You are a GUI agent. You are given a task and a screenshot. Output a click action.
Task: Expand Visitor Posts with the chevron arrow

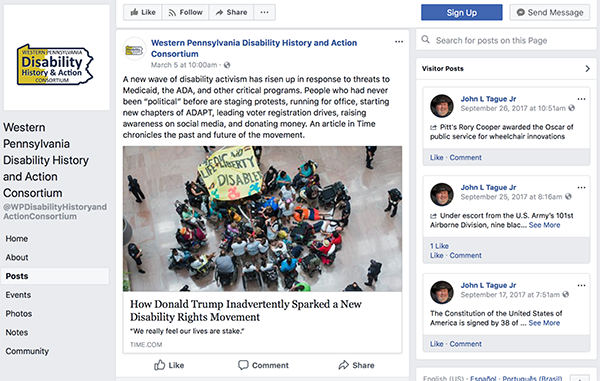[x=587, y=68]
